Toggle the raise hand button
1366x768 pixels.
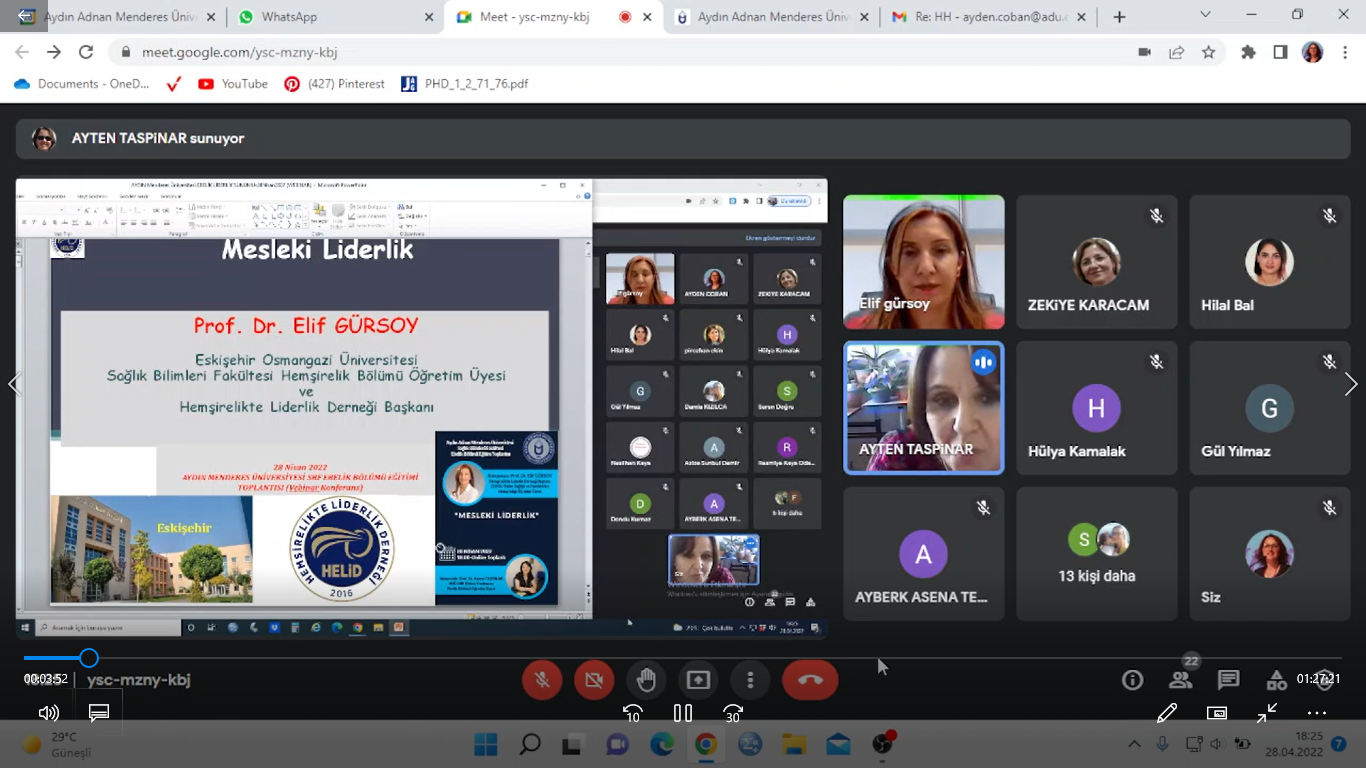pyautogui.click(x=646, y=680)
